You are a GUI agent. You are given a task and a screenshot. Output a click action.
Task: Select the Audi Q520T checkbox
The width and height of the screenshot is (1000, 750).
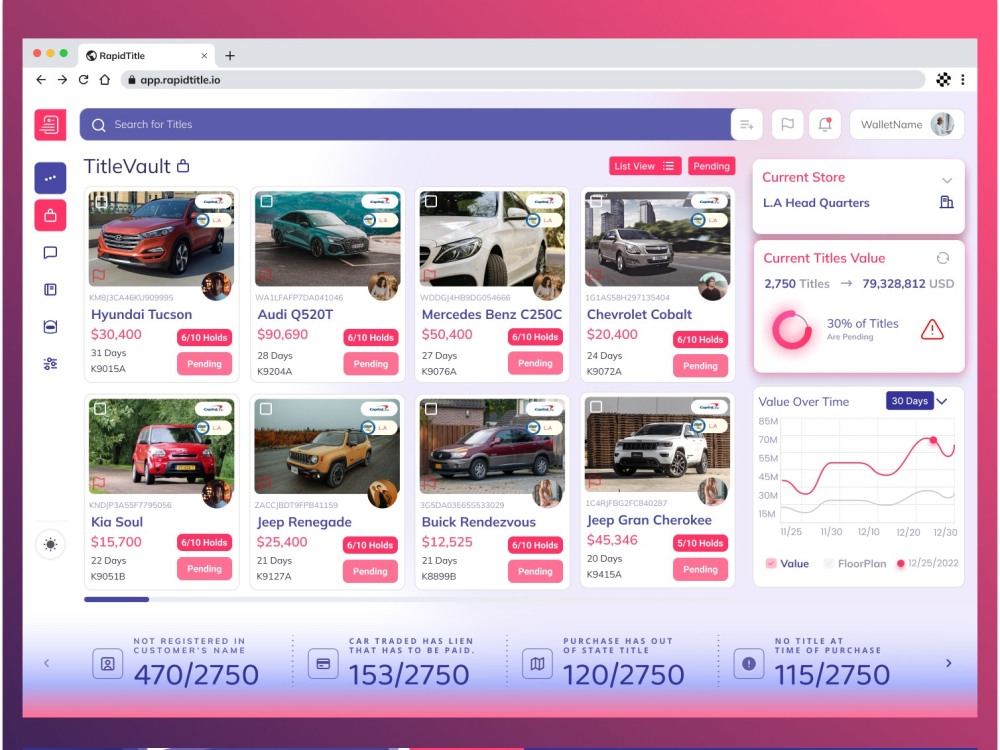(267, 201)
